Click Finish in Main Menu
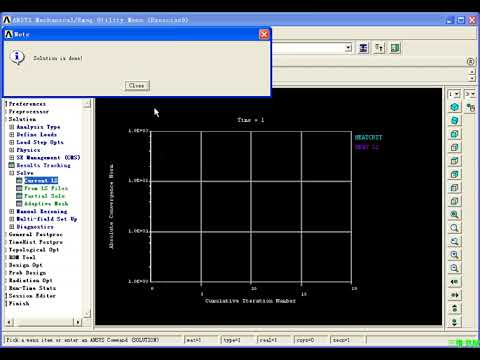Screen dimensions: 480x360 (19, 303)
